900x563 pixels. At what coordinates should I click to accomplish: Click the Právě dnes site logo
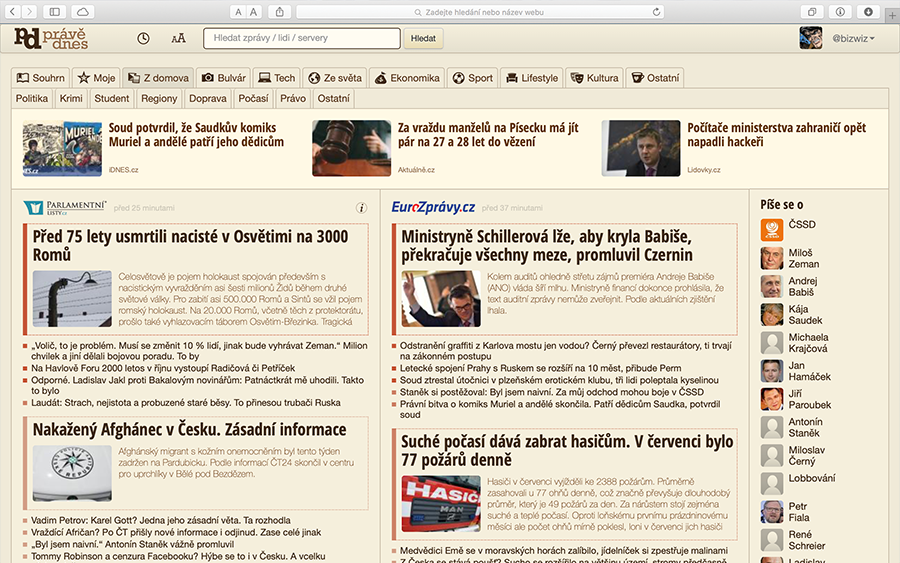click(51, 38)
